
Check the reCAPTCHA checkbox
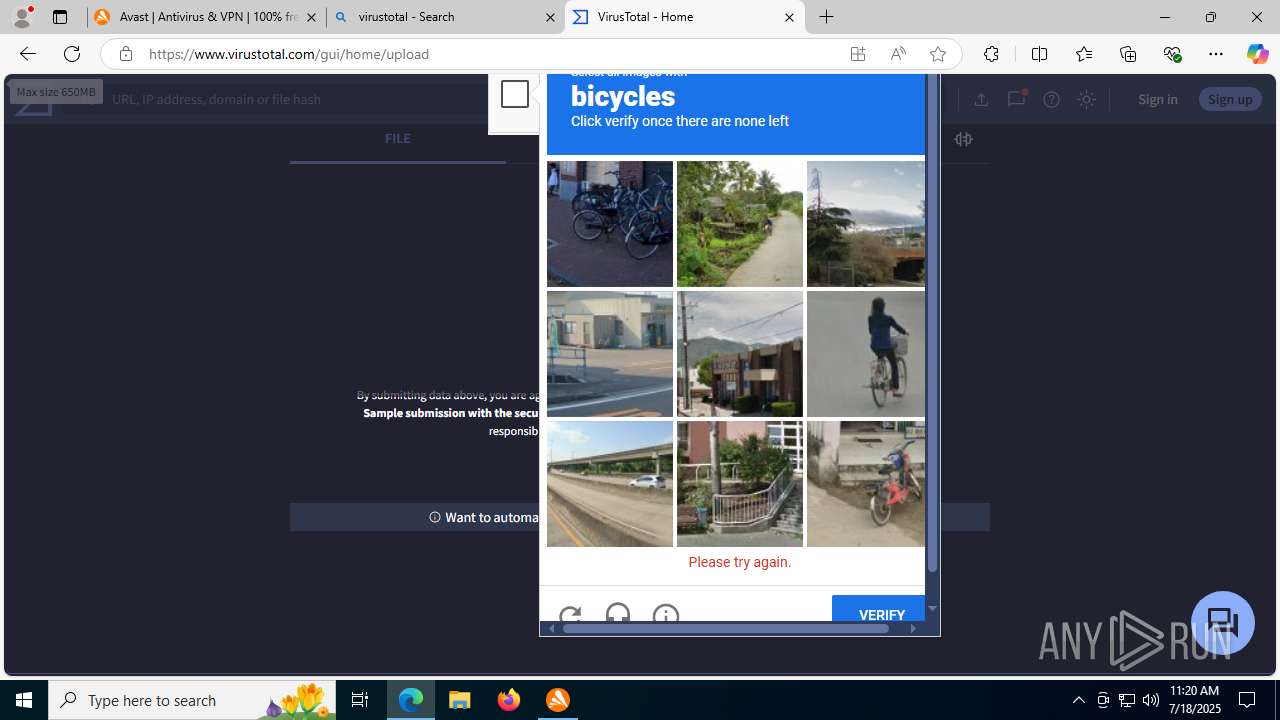(x=515, y=94)
